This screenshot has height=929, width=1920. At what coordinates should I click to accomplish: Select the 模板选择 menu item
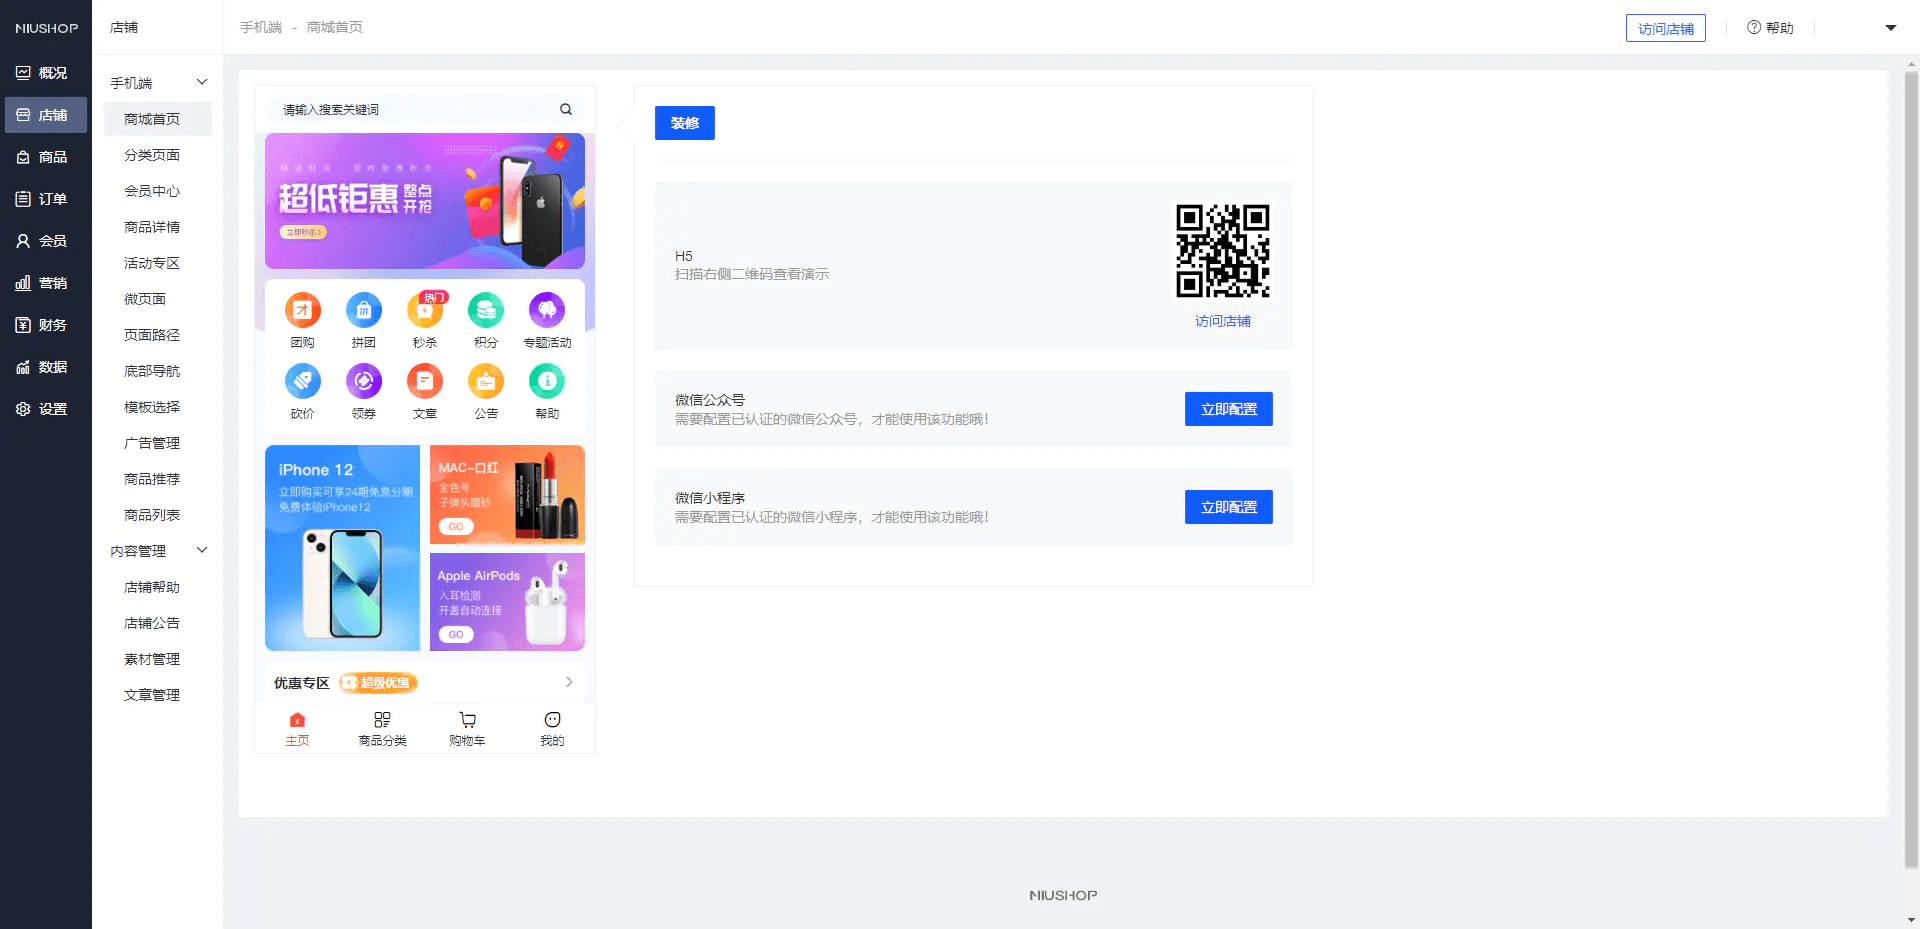[x=152, y=407]
